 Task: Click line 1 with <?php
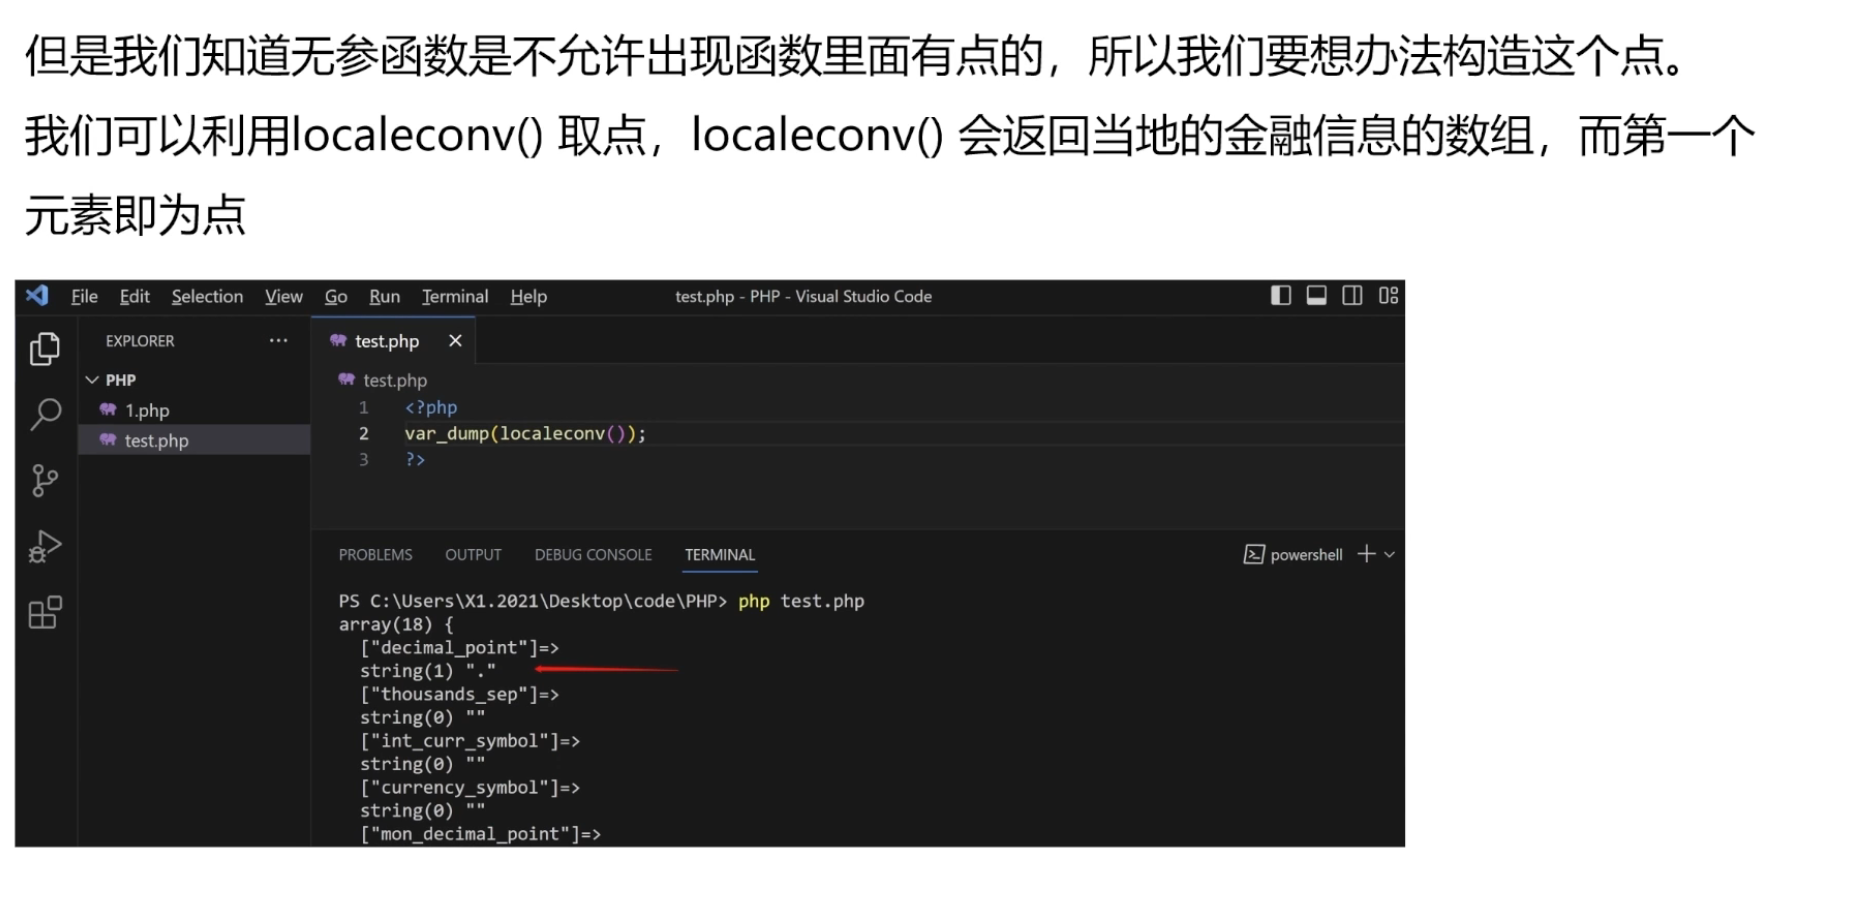[431, 407]
